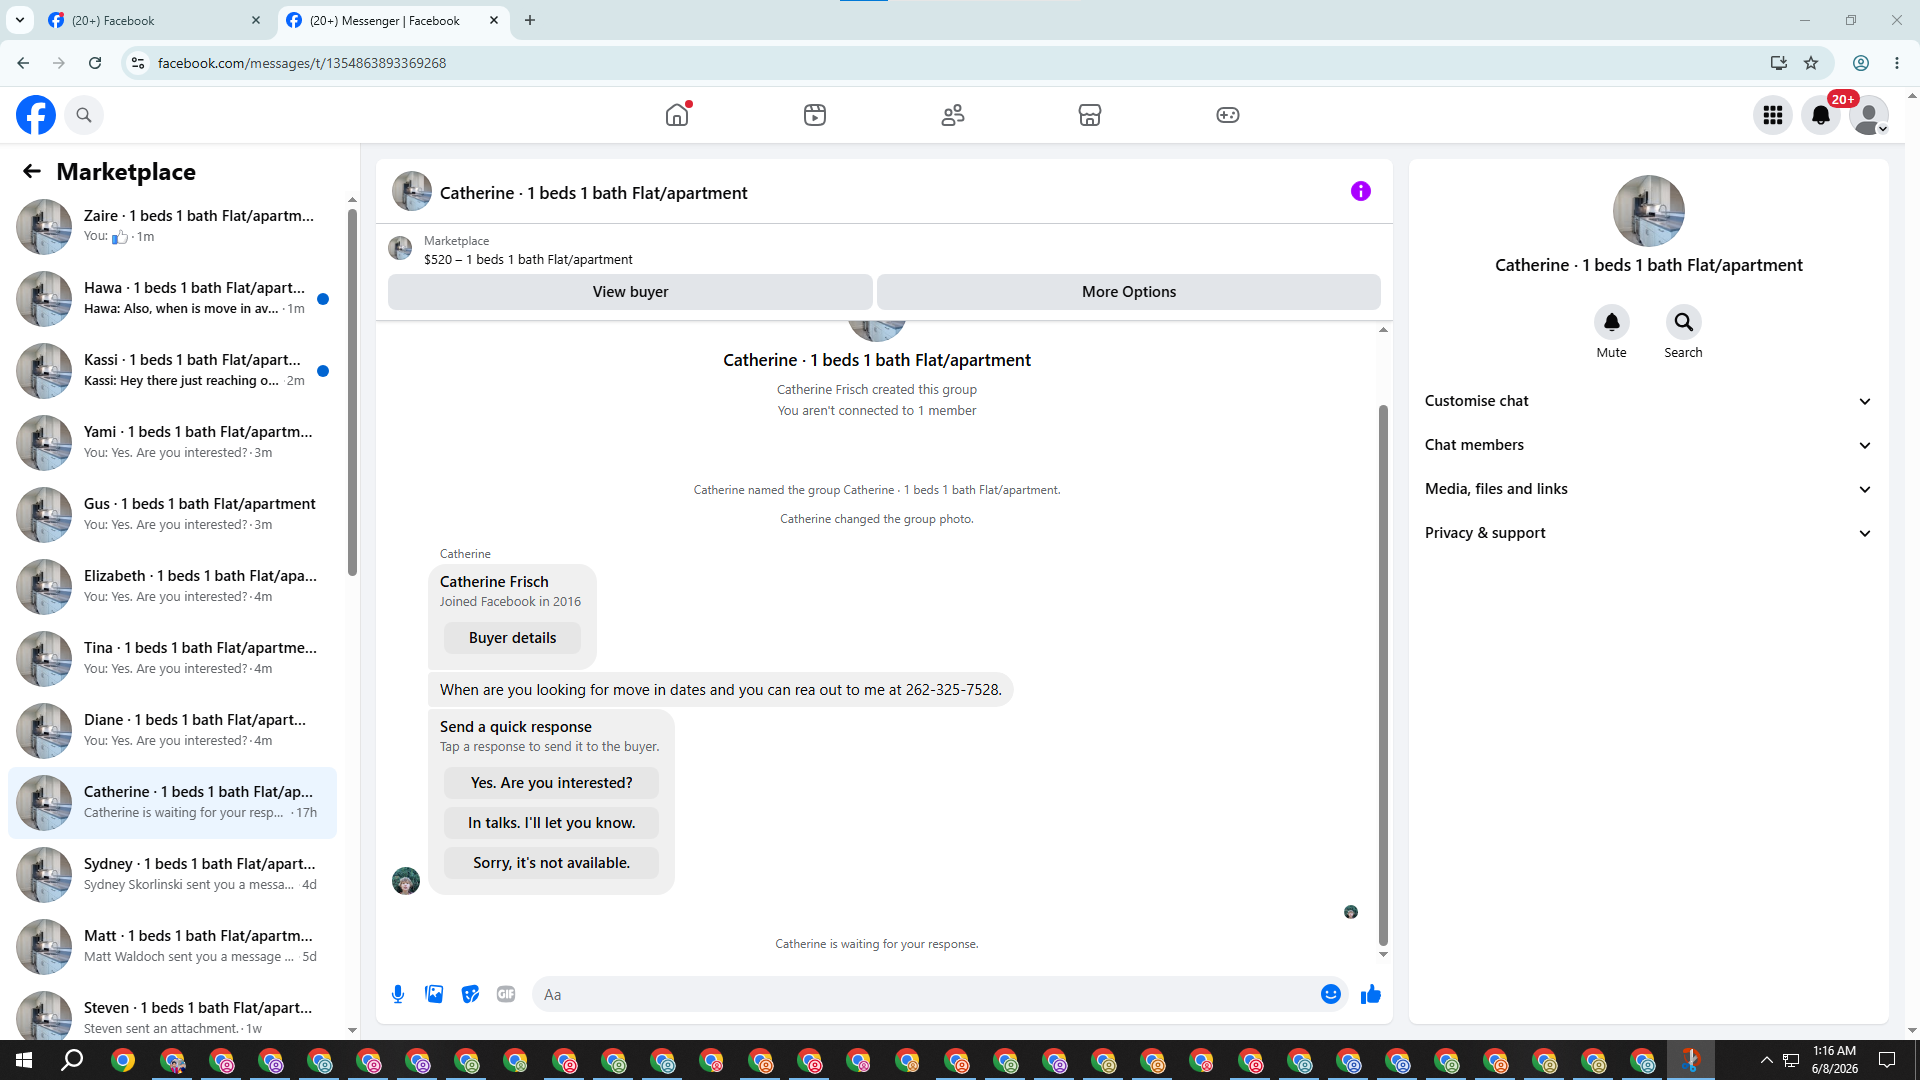Open the Friends icon in top navigation

click(953, 115)
